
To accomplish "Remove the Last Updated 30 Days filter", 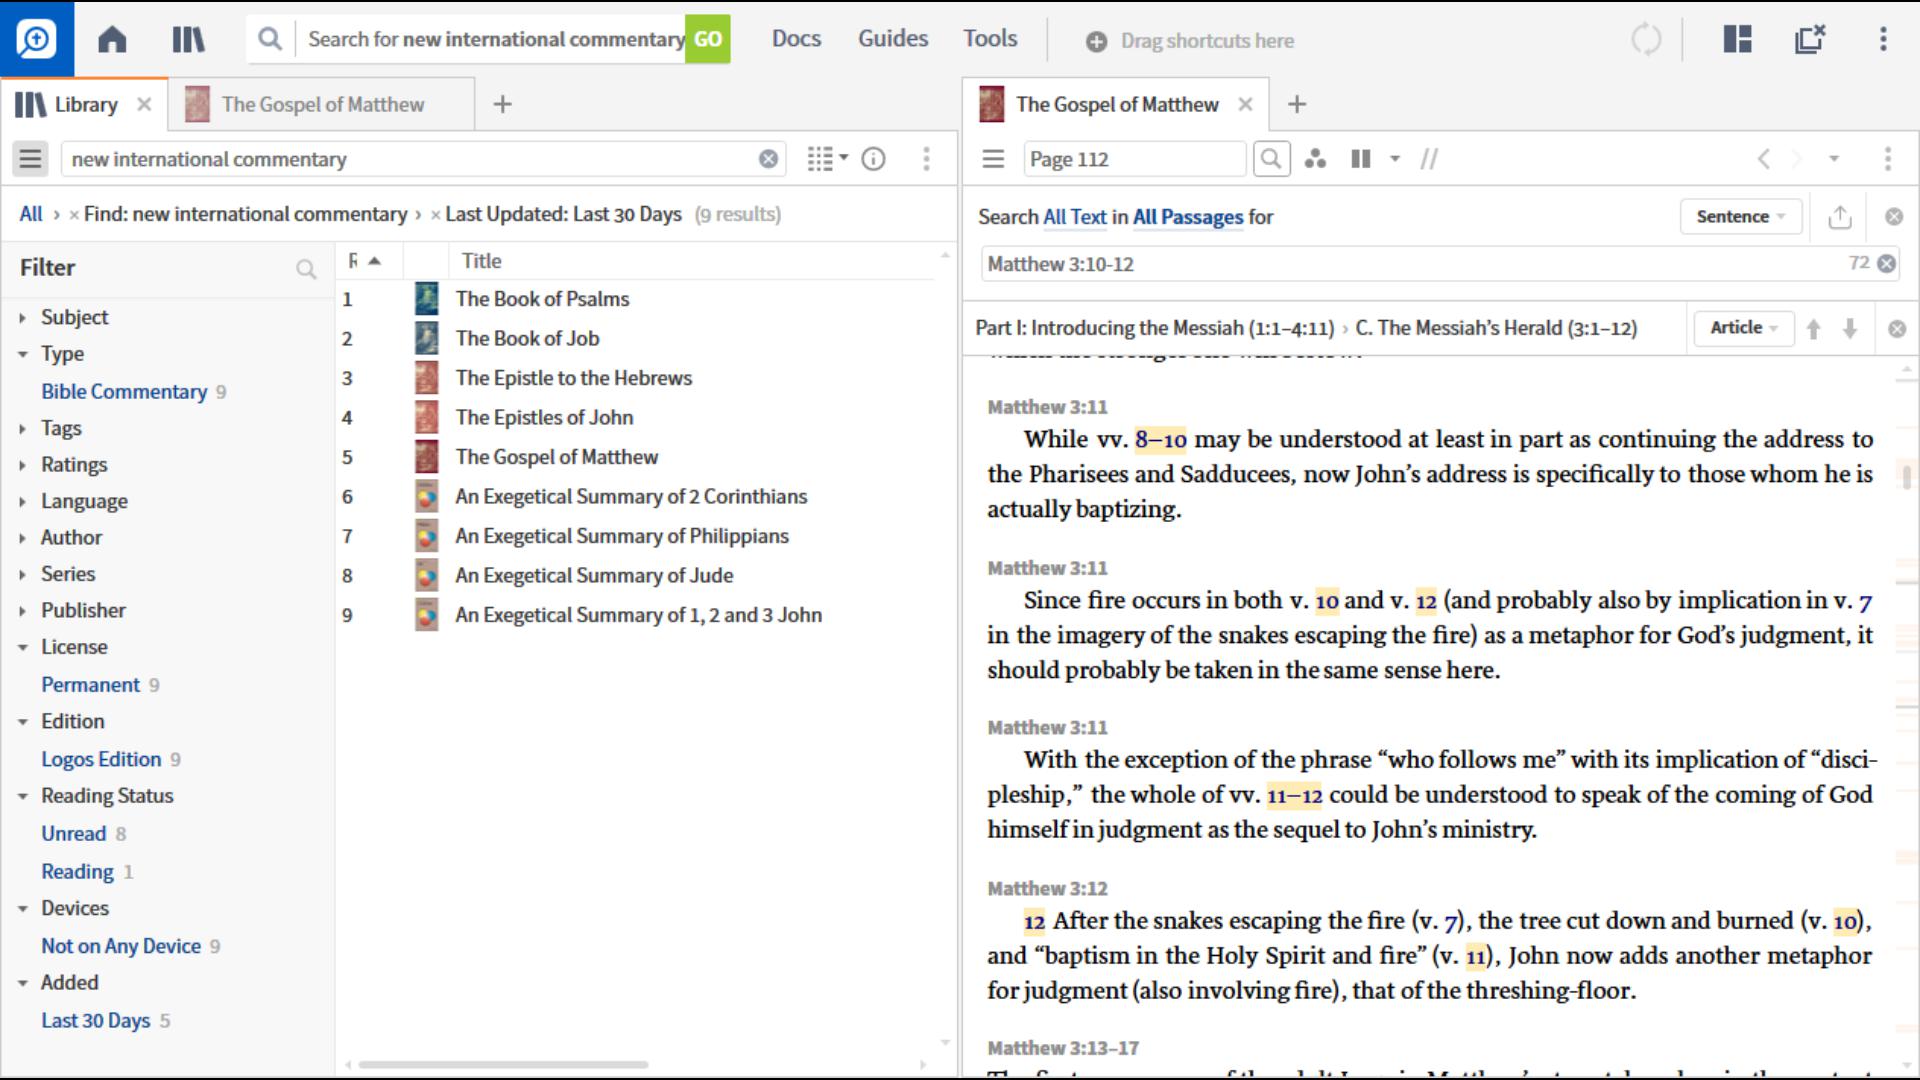I will [435, 215].
